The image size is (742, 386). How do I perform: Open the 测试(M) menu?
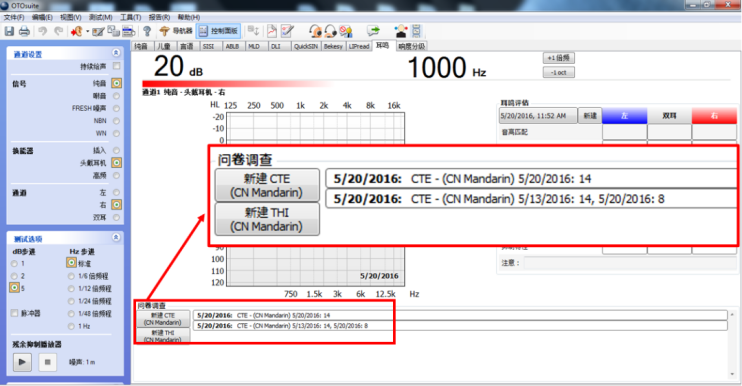pyautogui.click(x=100, y=17)
